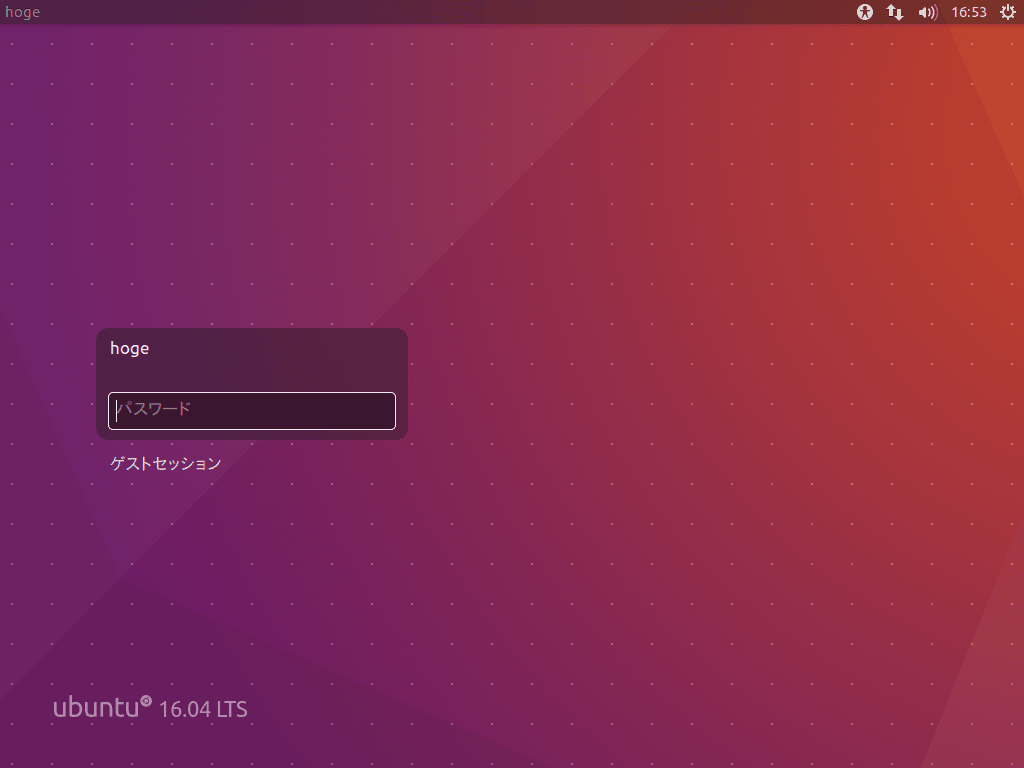Open the accessibility person icon menu
Viewport: 1024px width, 768px height.
(865, 13)
